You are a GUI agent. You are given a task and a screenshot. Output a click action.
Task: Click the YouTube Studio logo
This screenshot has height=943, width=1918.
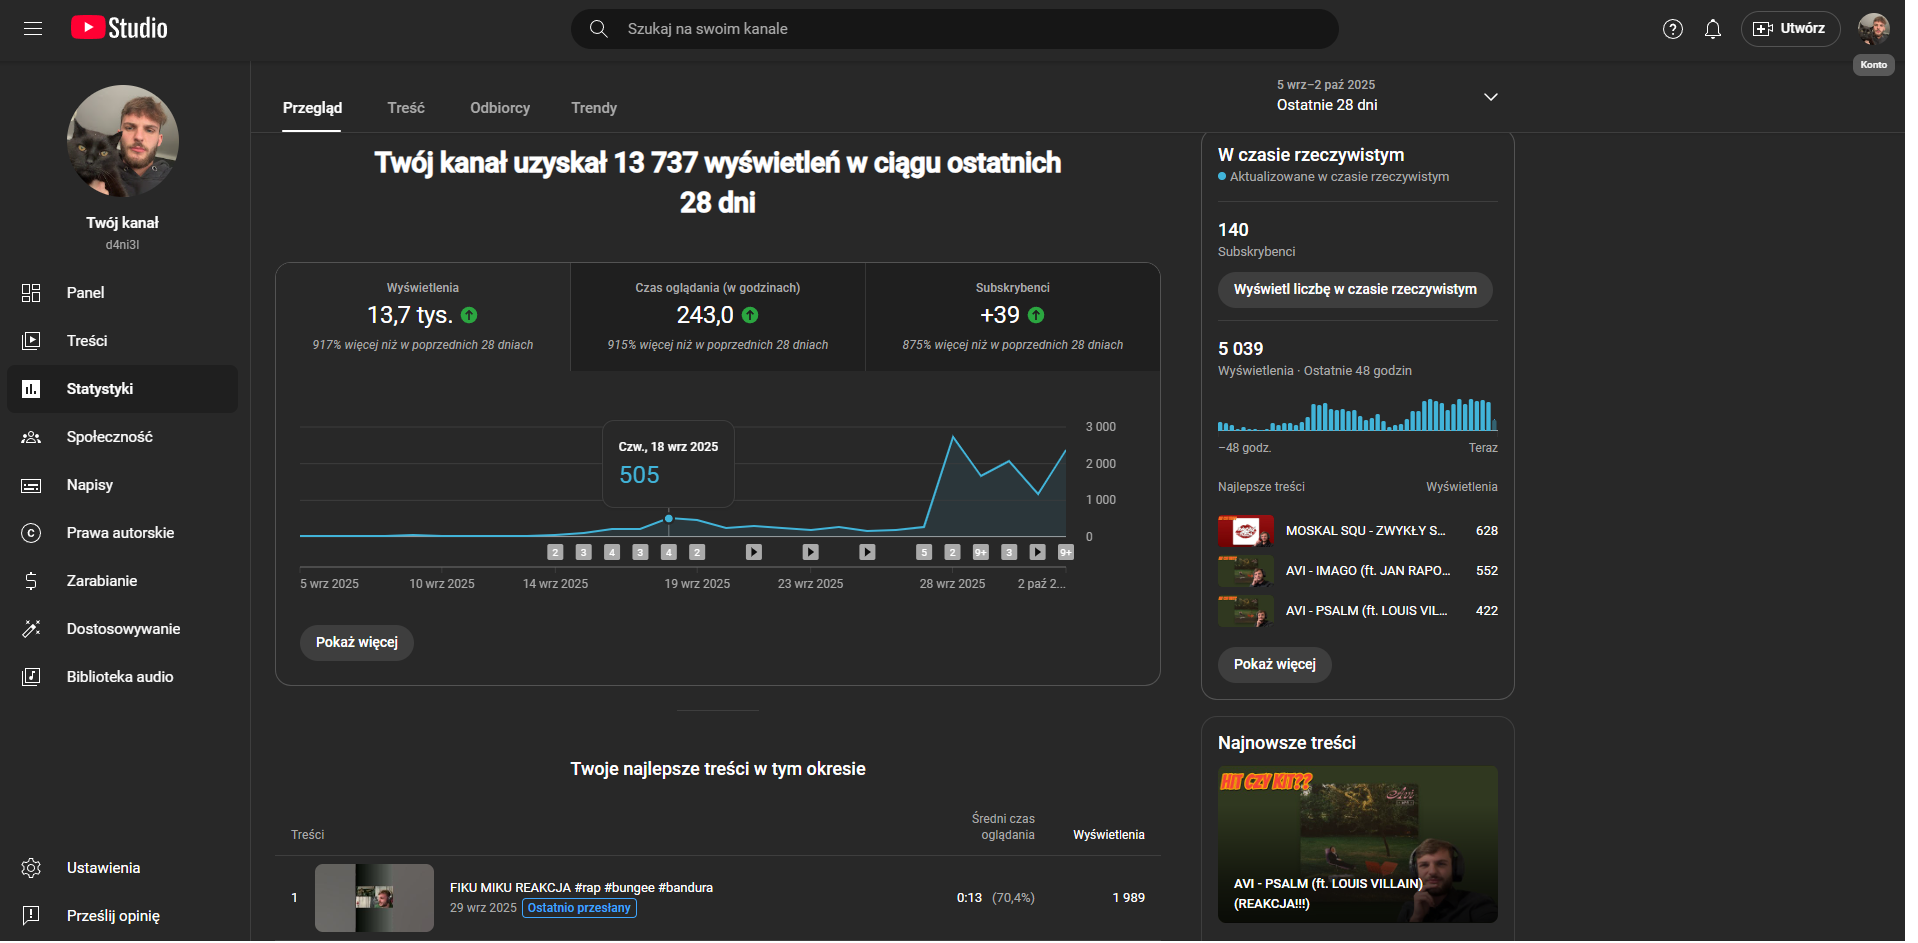coord(119,28)
